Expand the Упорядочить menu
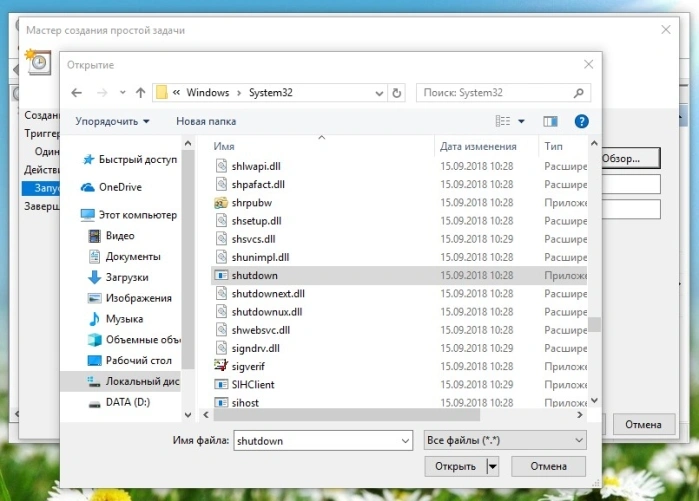Viewport: 699px width, 501px height. click(x=112, y=121)
